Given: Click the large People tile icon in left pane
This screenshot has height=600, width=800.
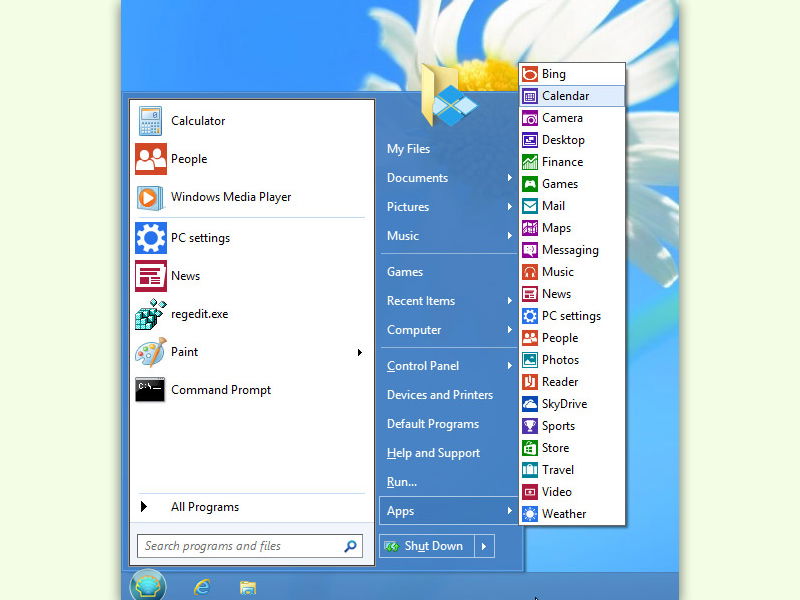Looking at the screenshot, I should click(151, 159).
